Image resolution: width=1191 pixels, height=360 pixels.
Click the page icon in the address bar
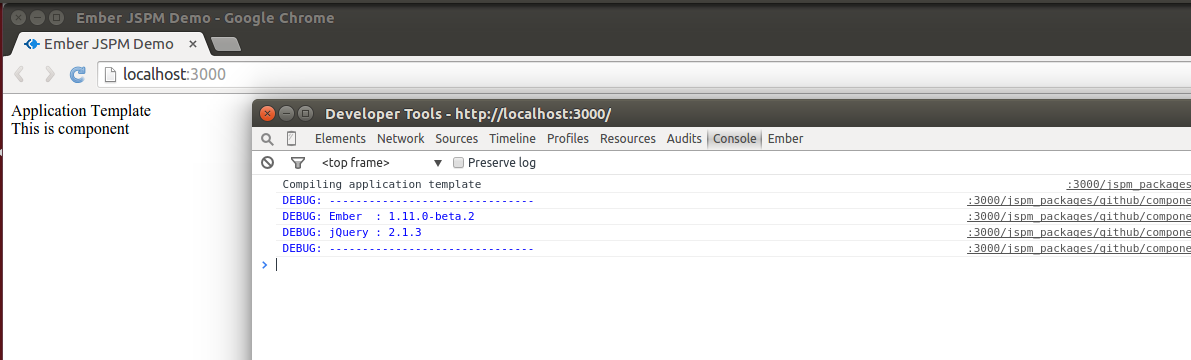coord(111,74)
